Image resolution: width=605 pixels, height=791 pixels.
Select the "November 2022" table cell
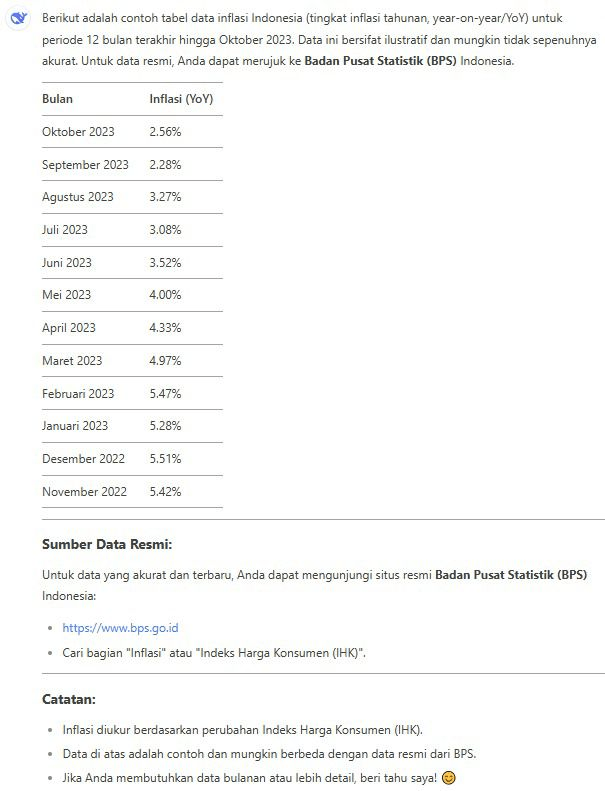pyautogui.click(x=84, y=492)
